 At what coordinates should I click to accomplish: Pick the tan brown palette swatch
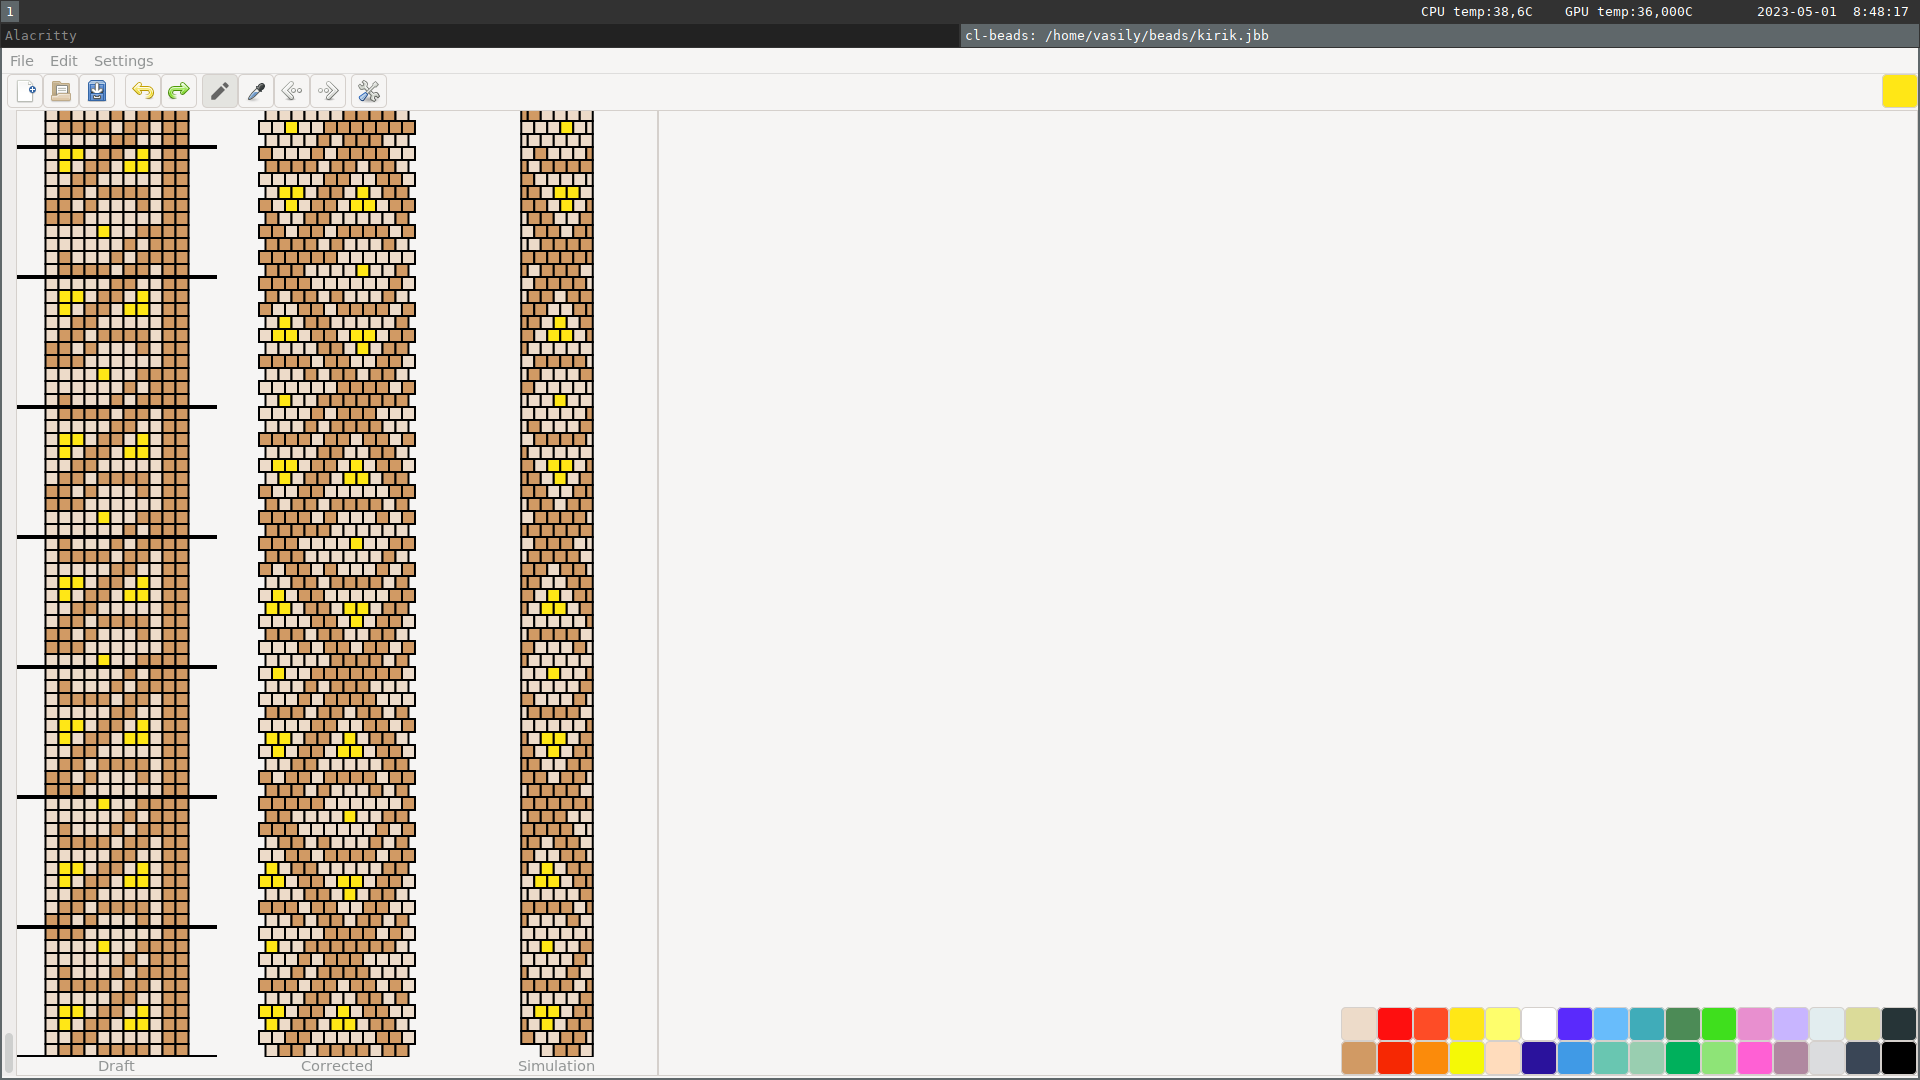[1358, 1058]
